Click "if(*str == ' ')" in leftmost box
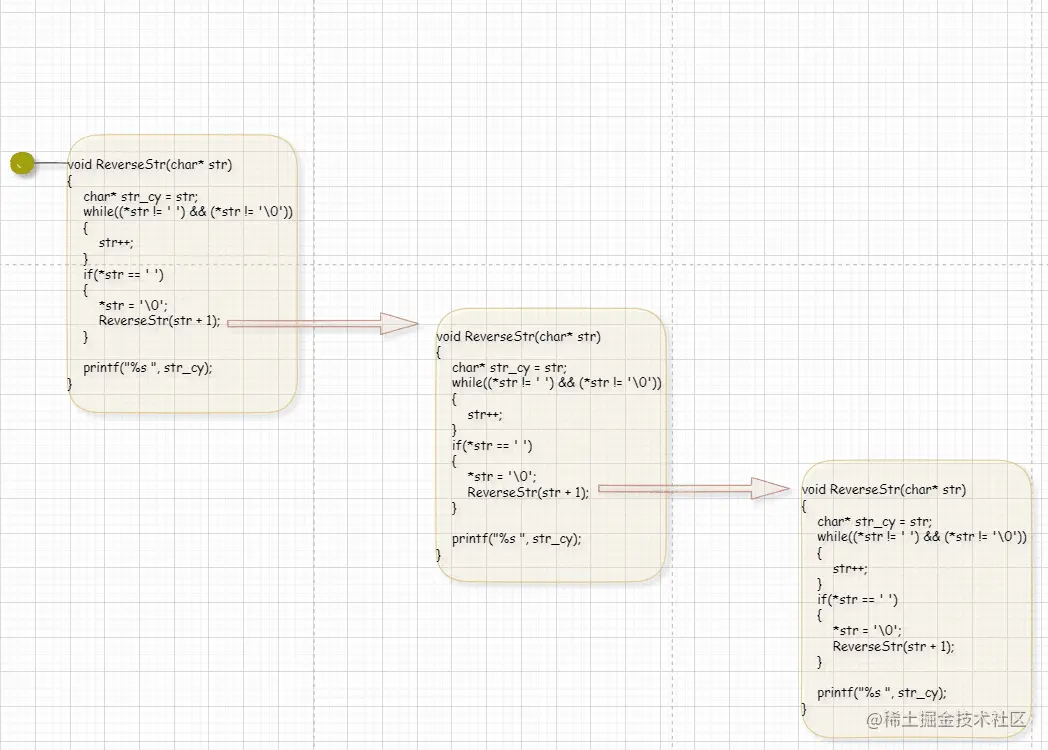Screen dimensions: 1048x750 coord(124,274)
